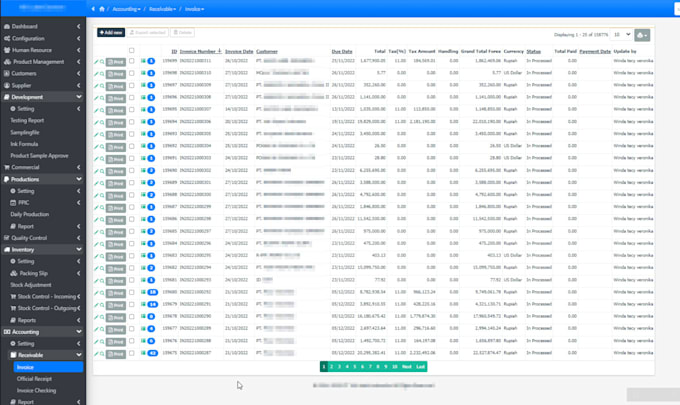The image size is (680, 405).
Task: Edit invoice IN20221000287 with the pencil icon
Action: pos(96,354)
